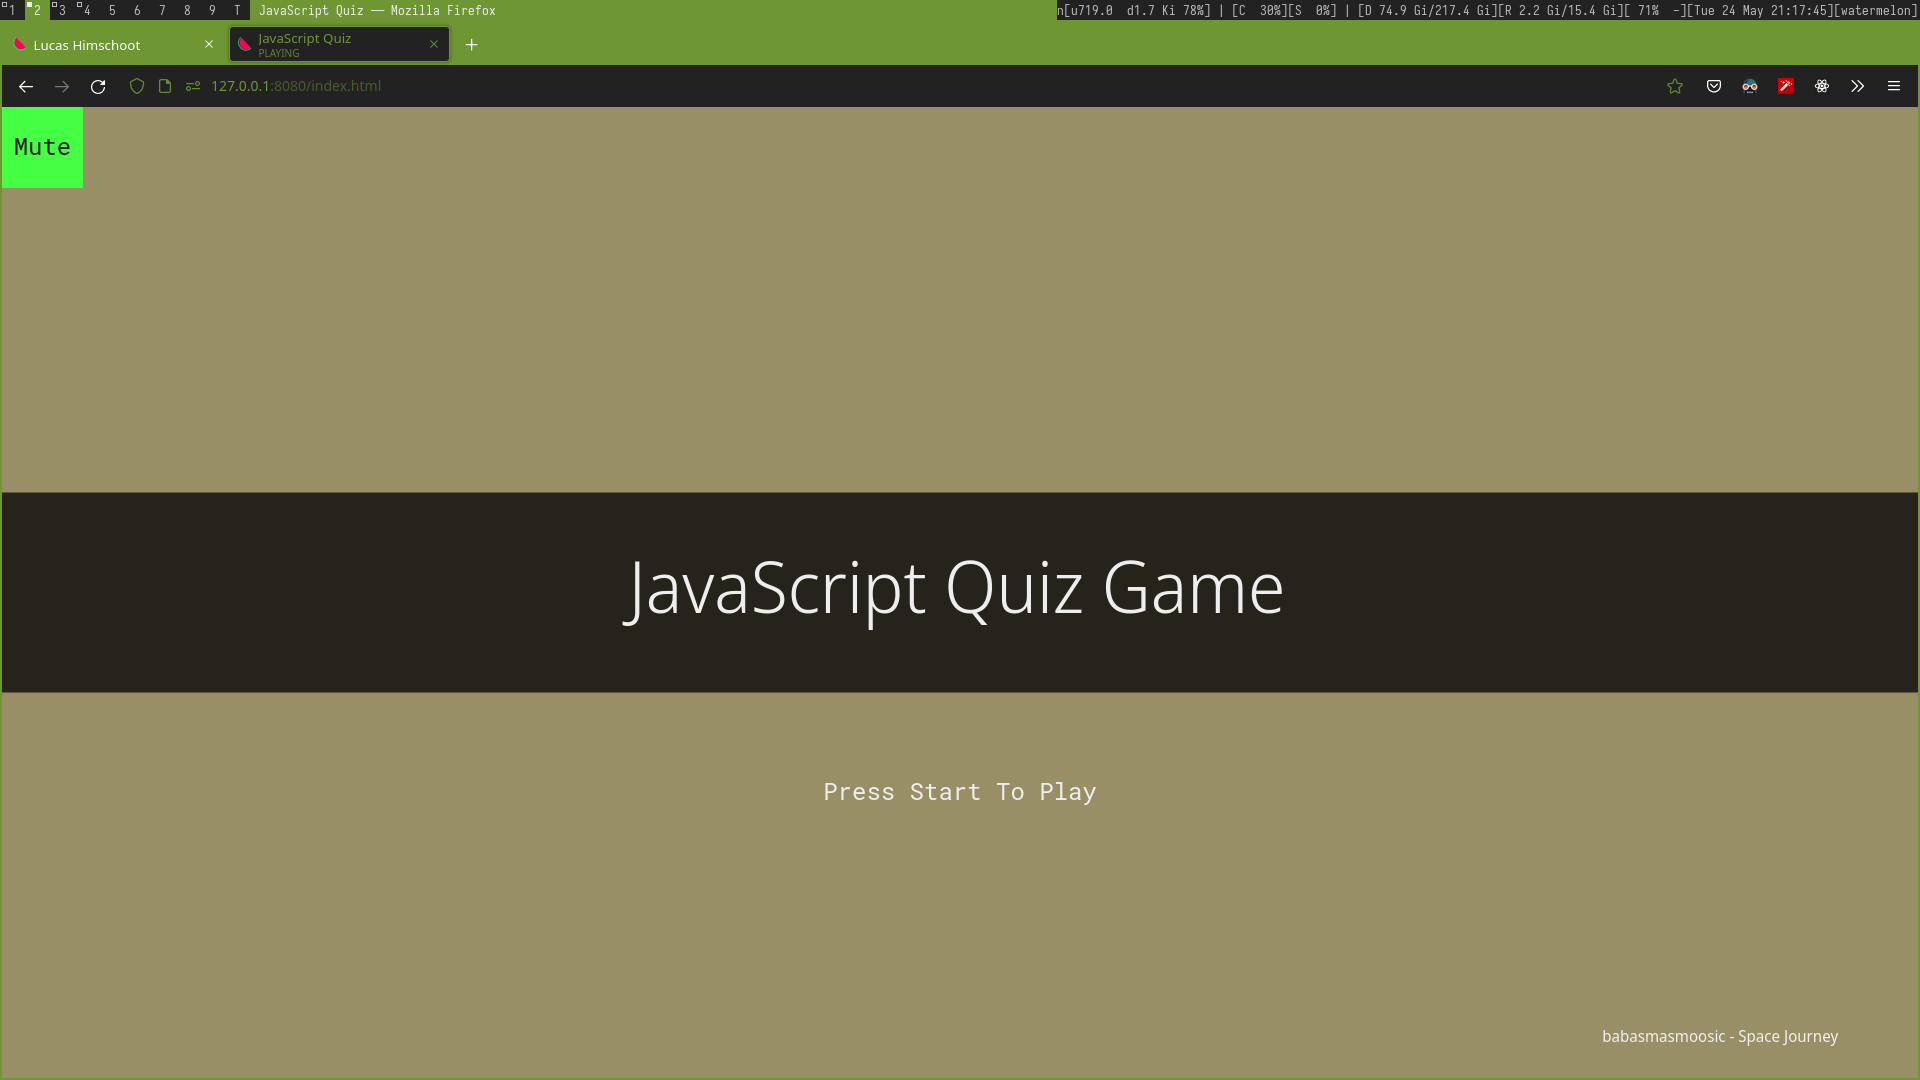Click the date and time in status bar
Screen dimensions: 1920x1080
point(1760,10)
